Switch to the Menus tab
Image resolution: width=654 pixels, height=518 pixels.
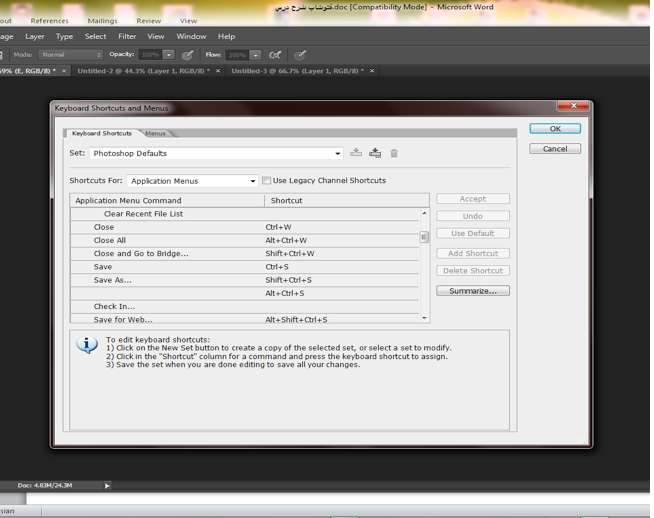tap(156, 133)
